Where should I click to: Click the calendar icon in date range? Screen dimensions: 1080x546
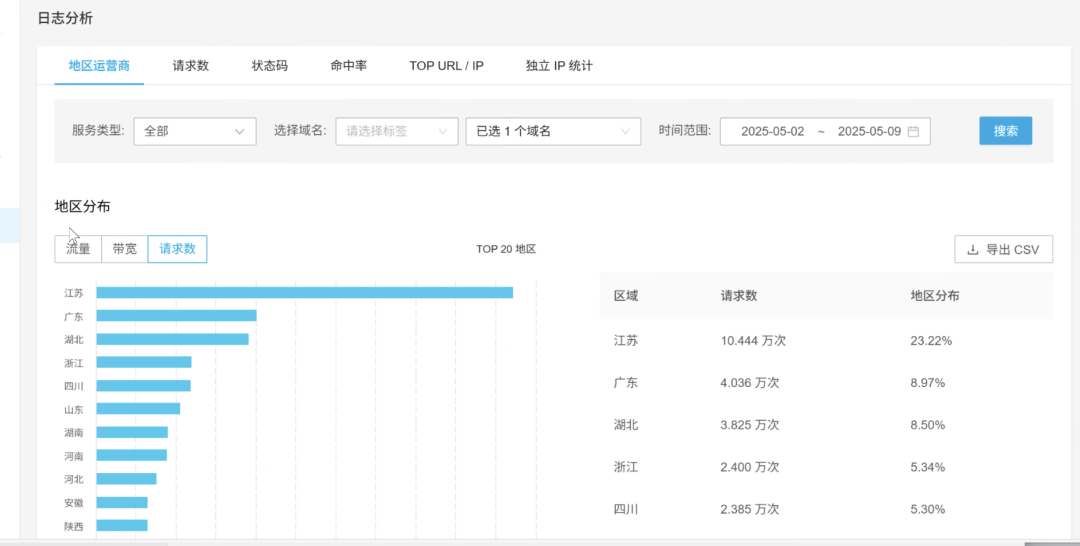pos(913,131)
